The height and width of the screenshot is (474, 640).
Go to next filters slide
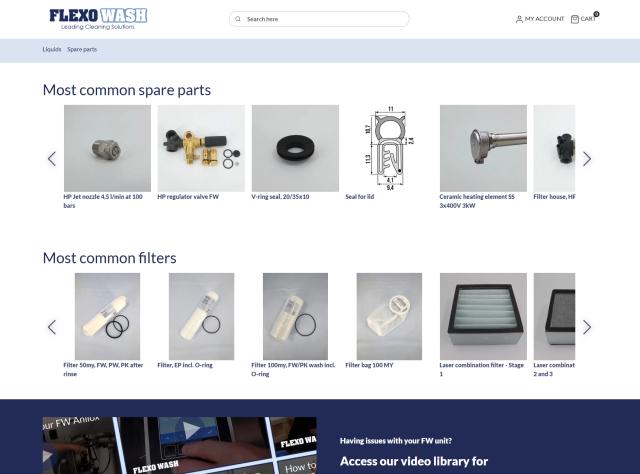click(x=587, y=327)
